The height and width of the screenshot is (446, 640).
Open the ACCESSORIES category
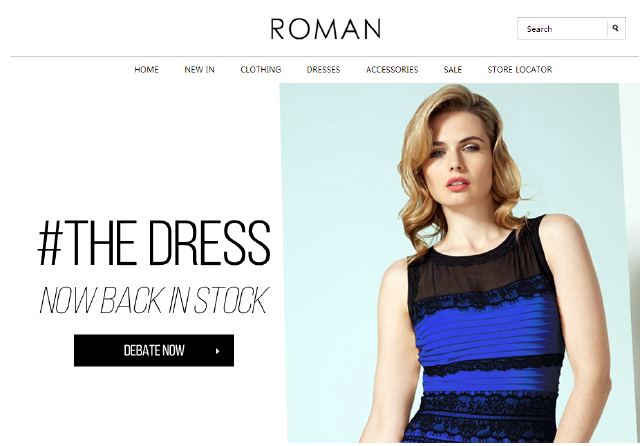click(392, 69)
